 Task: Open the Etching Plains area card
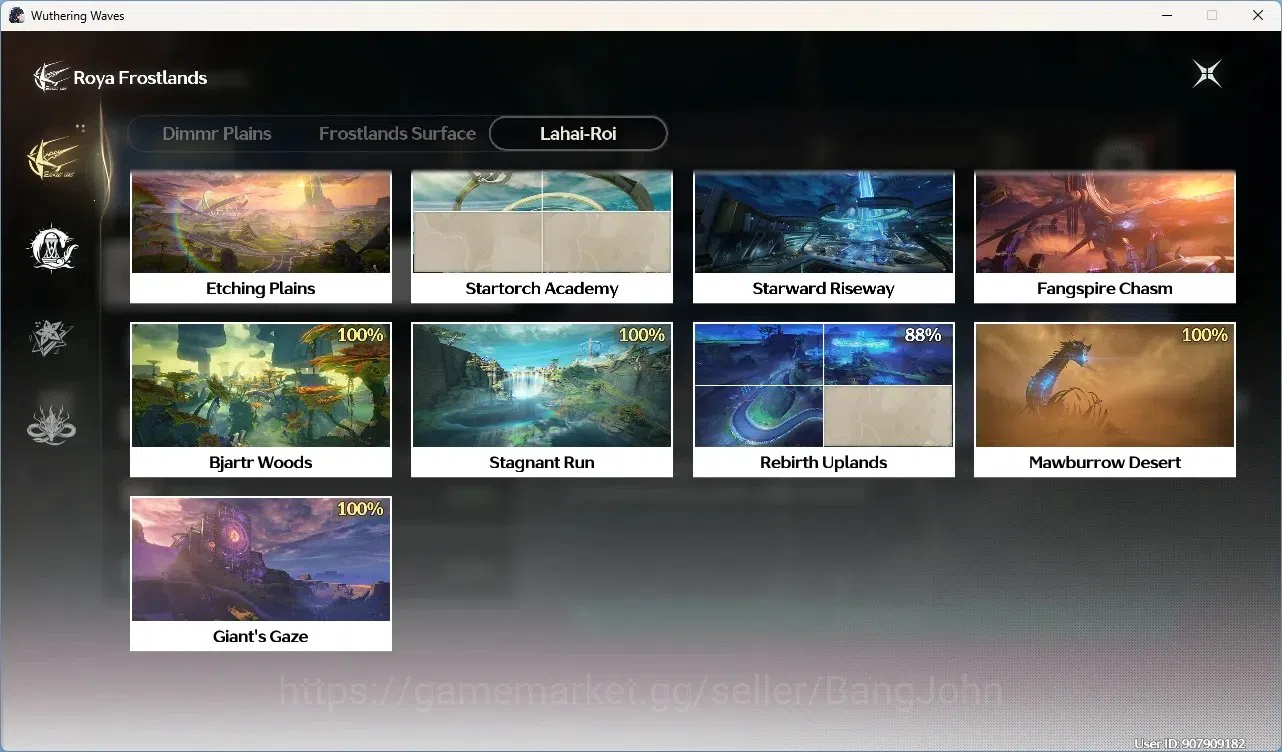(x=261, y=237)
